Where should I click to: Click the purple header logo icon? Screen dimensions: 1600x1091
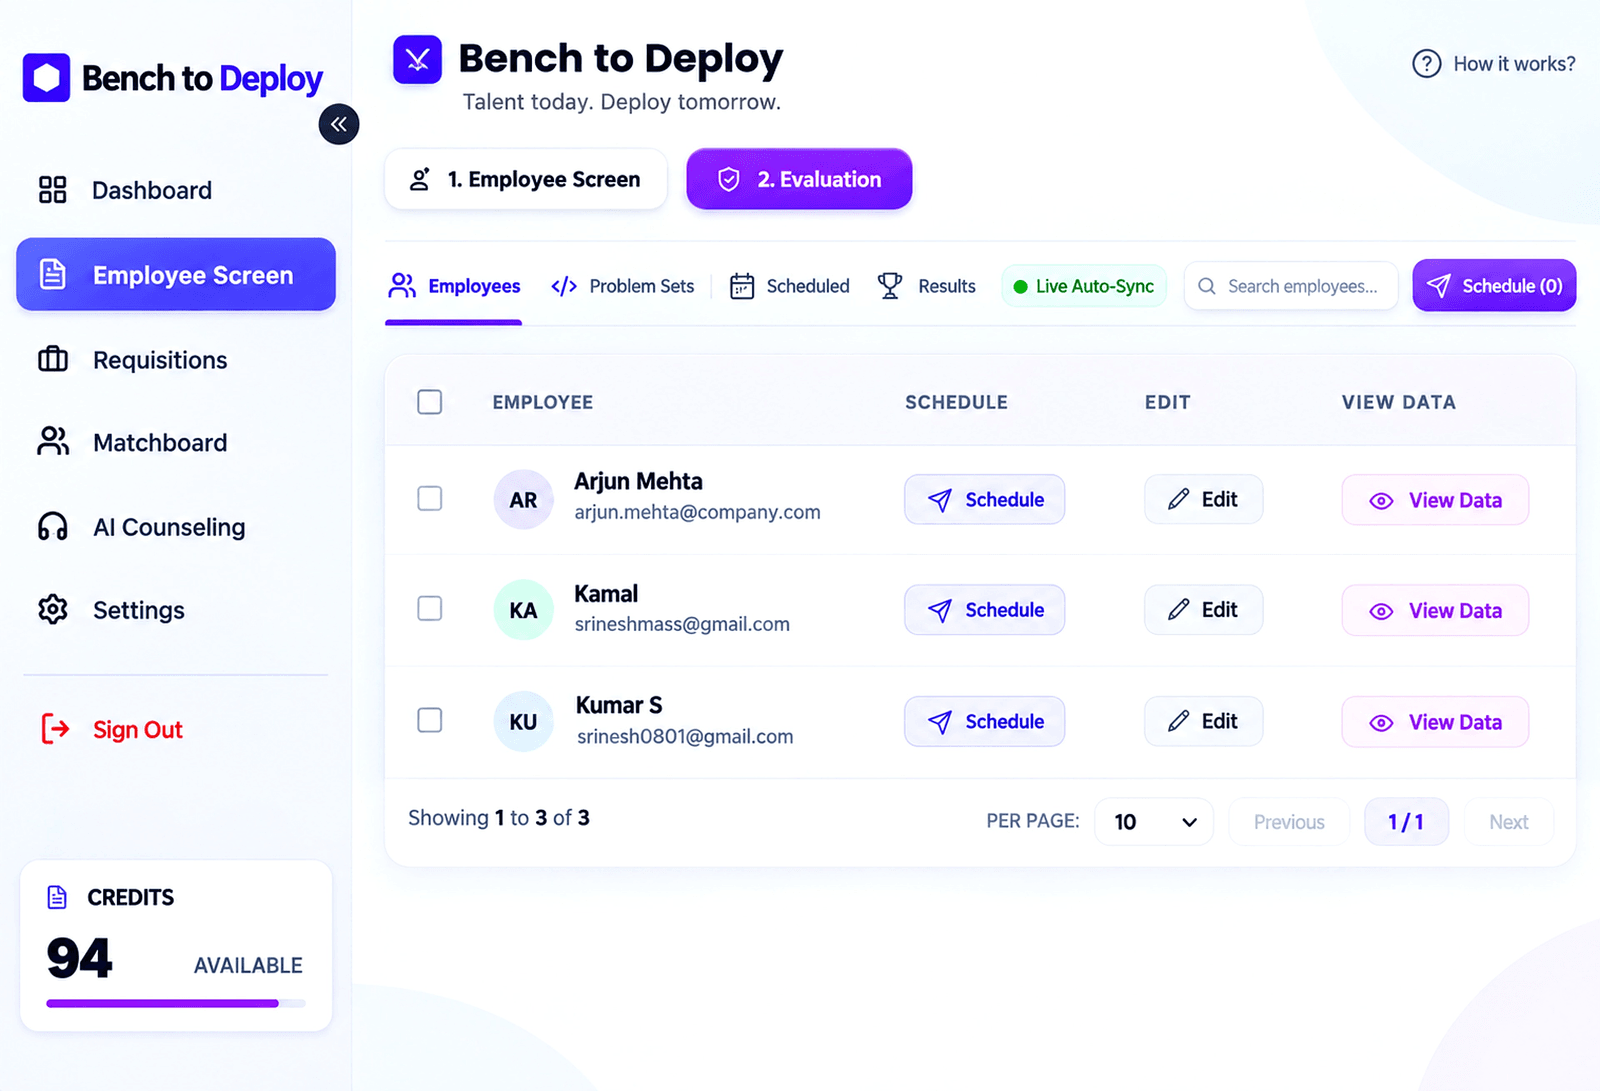pos(417,60)
